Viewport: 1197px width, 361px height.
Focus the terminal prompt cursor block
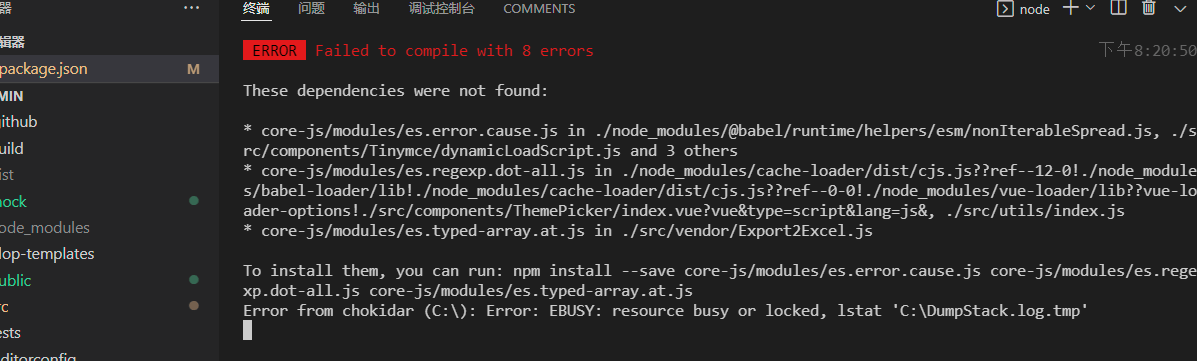[x=247, y=330]
